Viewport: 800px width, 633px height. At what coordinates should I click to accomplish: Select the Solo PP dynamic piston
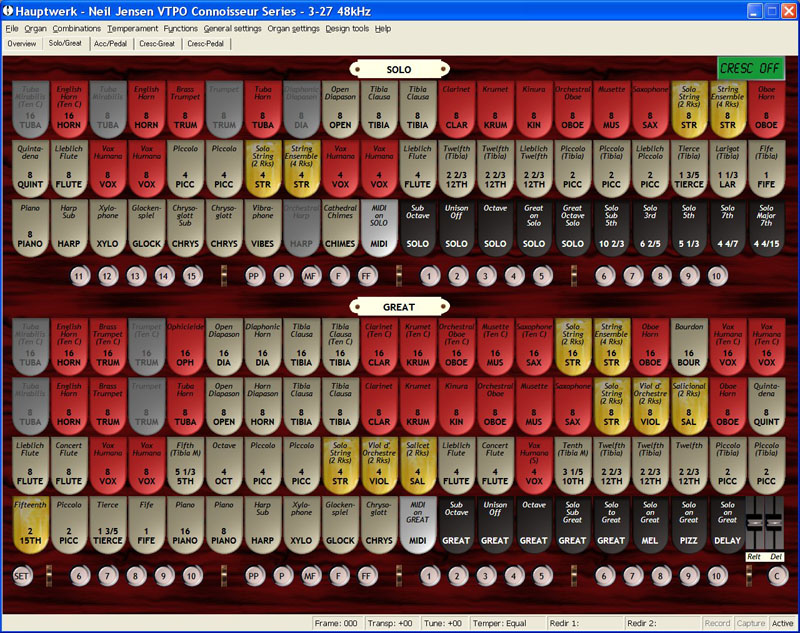(254, 276)
